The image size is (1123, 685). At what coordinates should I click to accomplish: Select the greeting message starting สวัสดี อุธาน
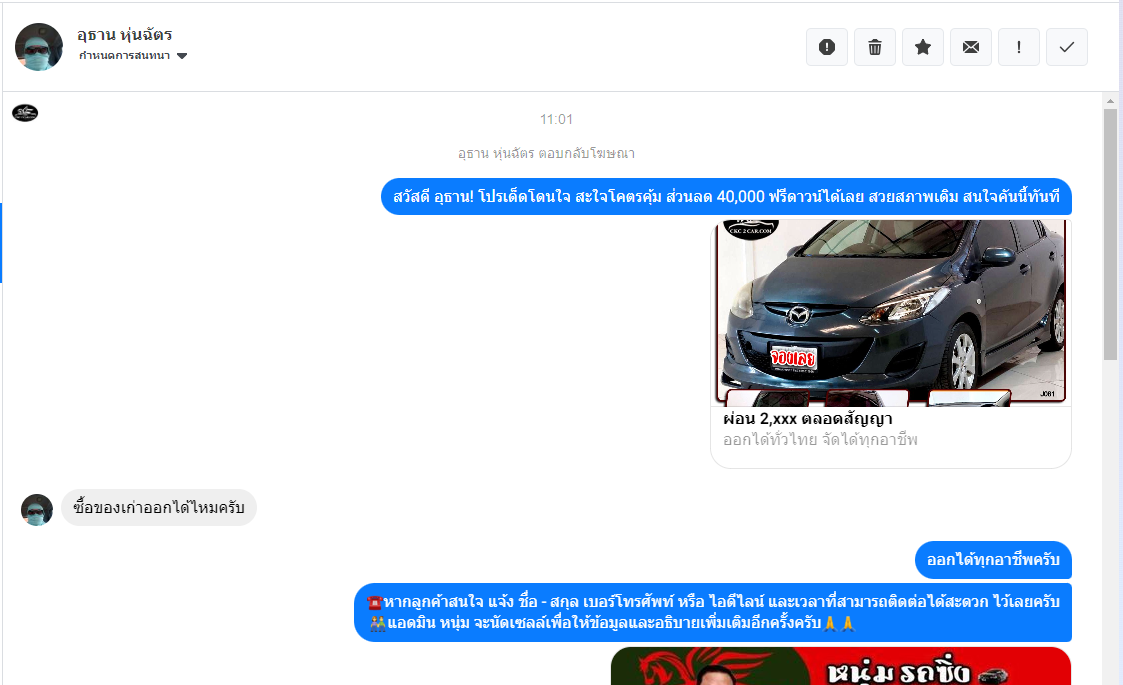[x=726, y=197]
